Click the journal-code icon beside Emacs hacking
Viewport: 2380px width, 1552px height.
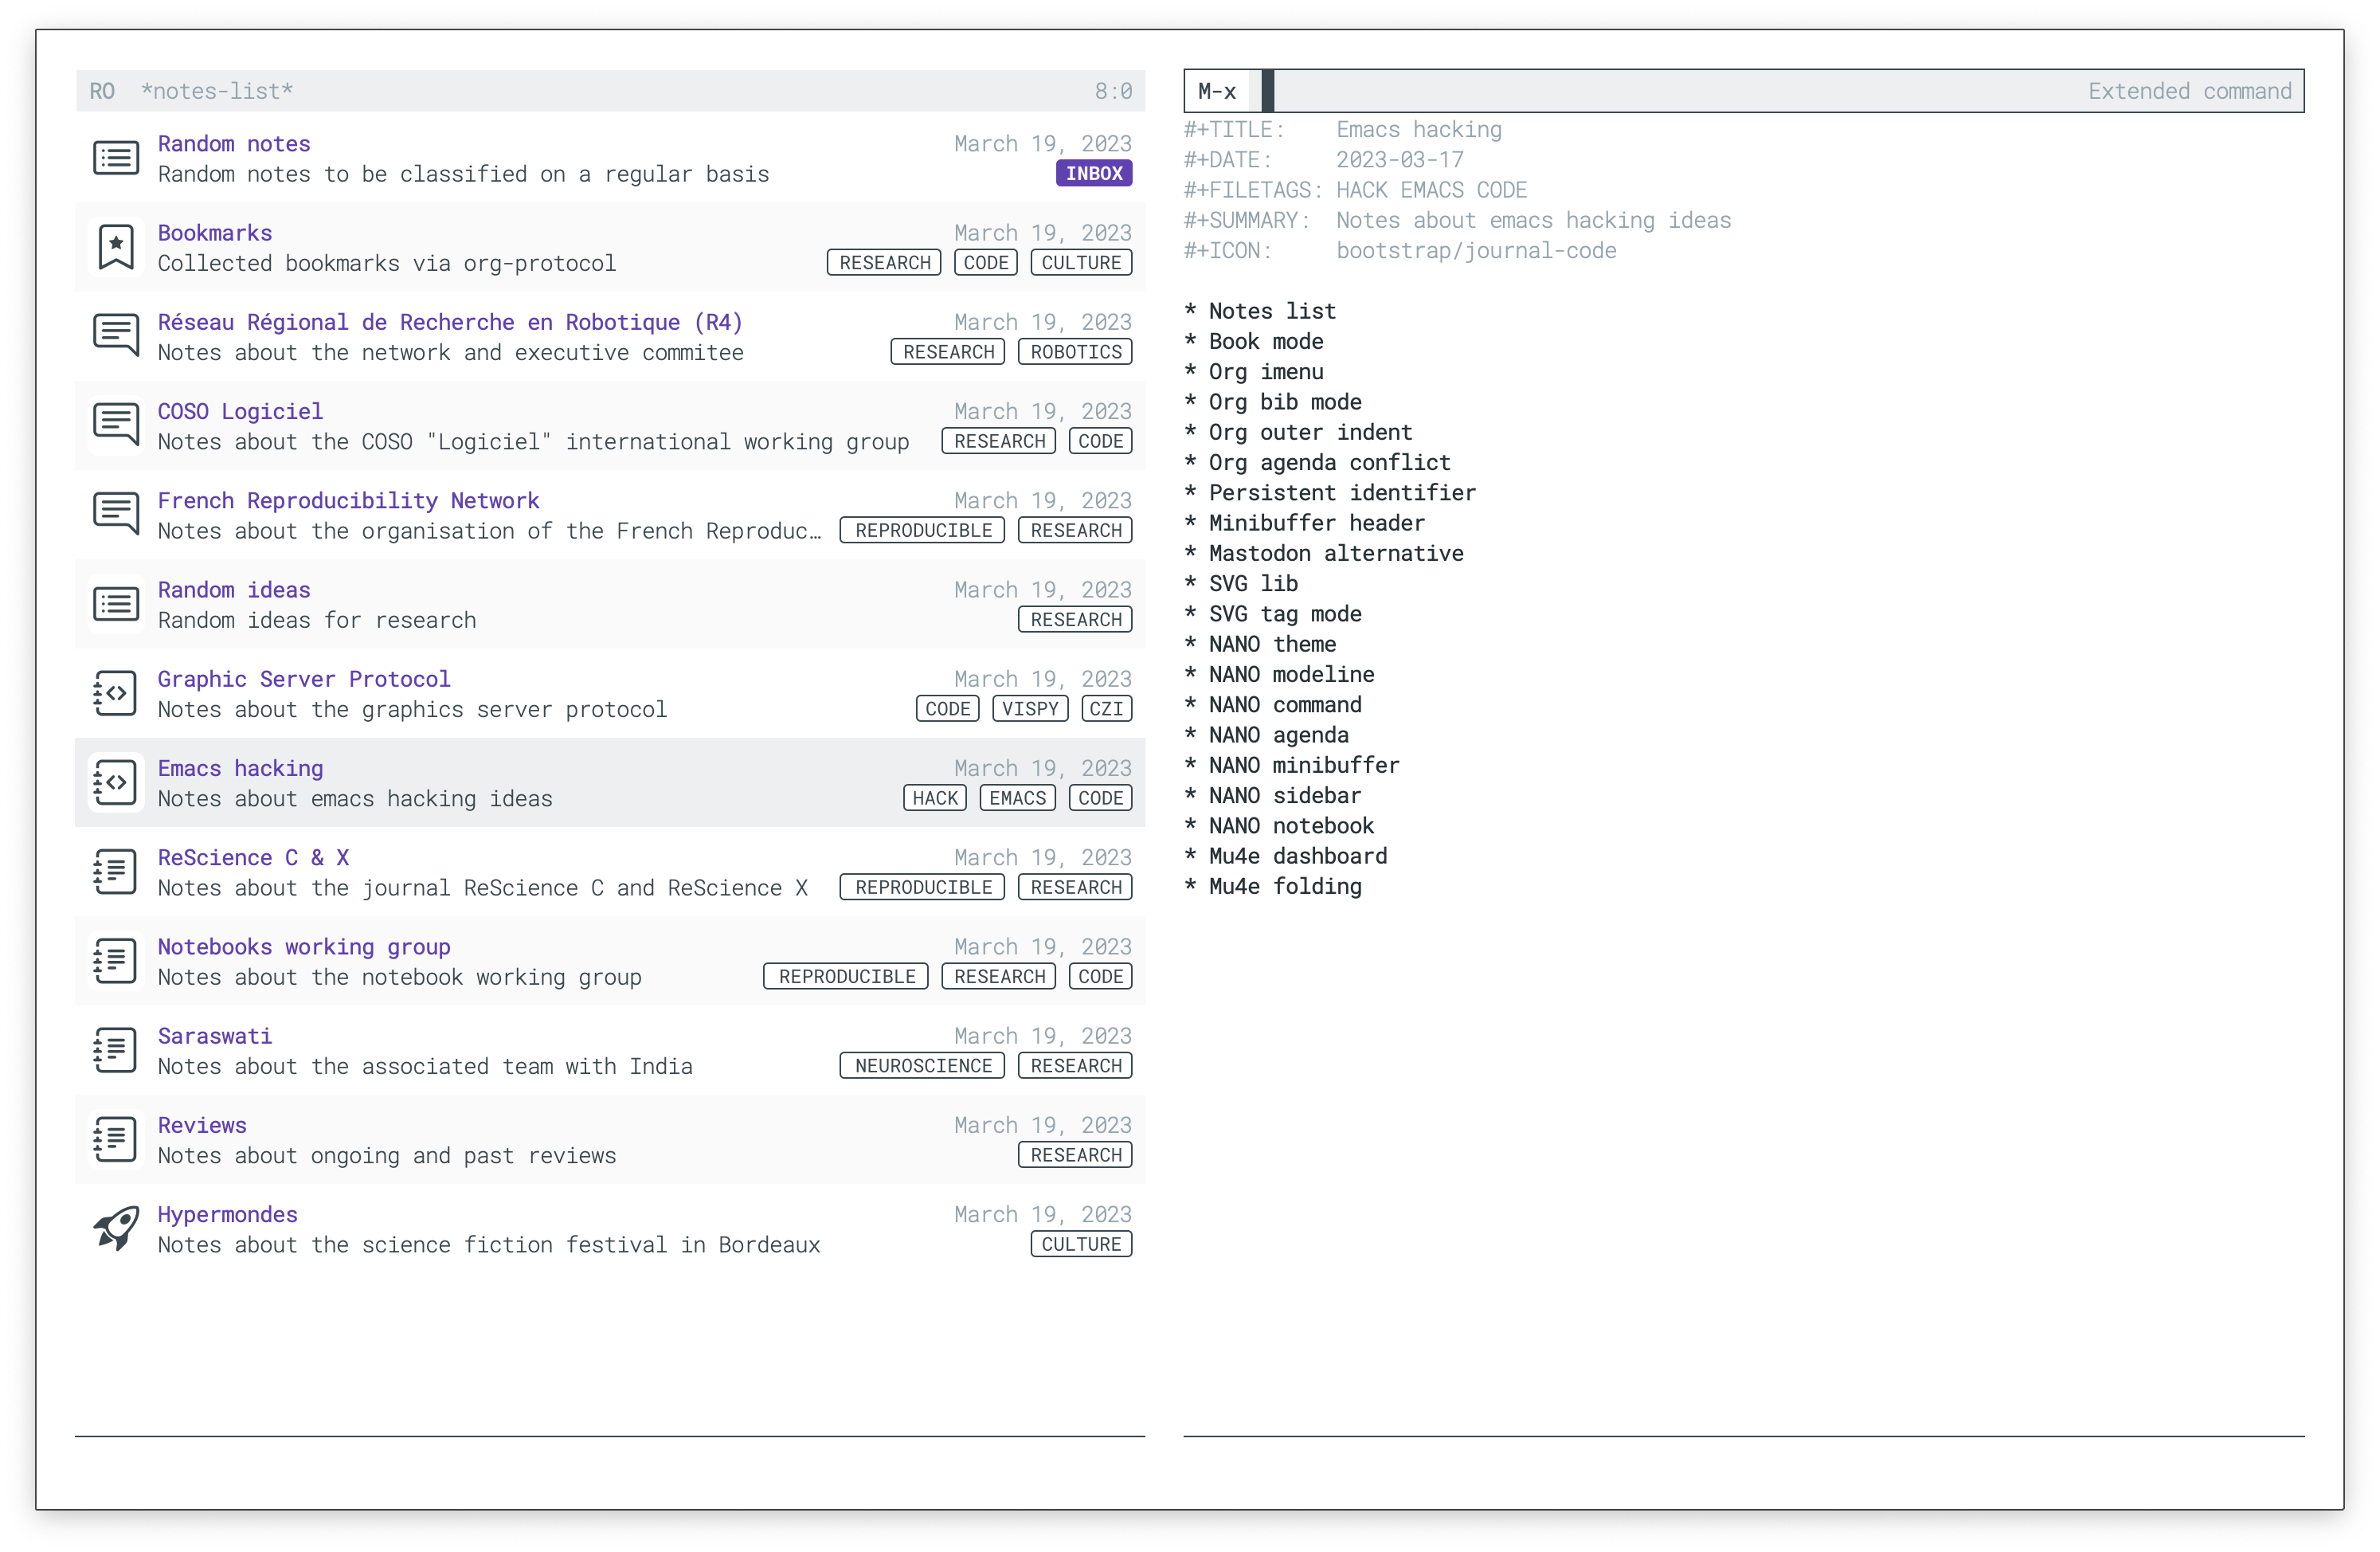[116, 782]
